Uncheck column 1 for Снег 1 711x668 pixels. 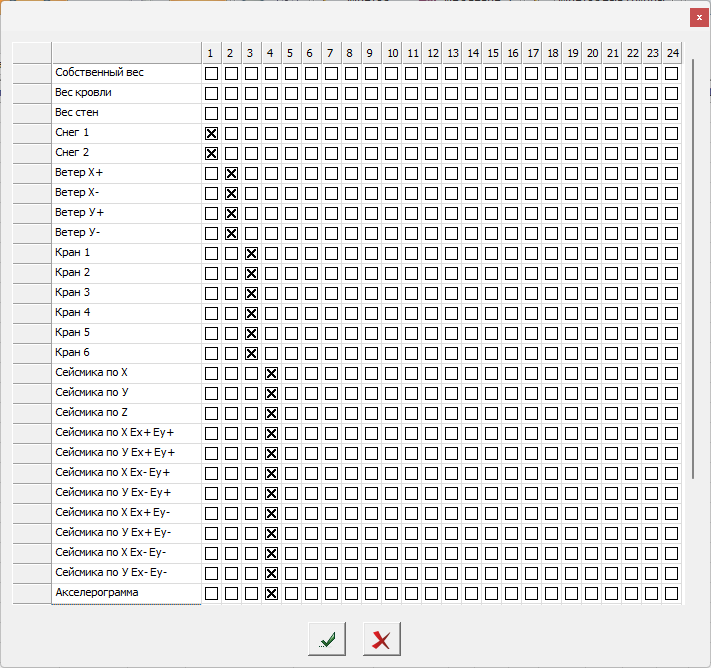pos(211,133)
